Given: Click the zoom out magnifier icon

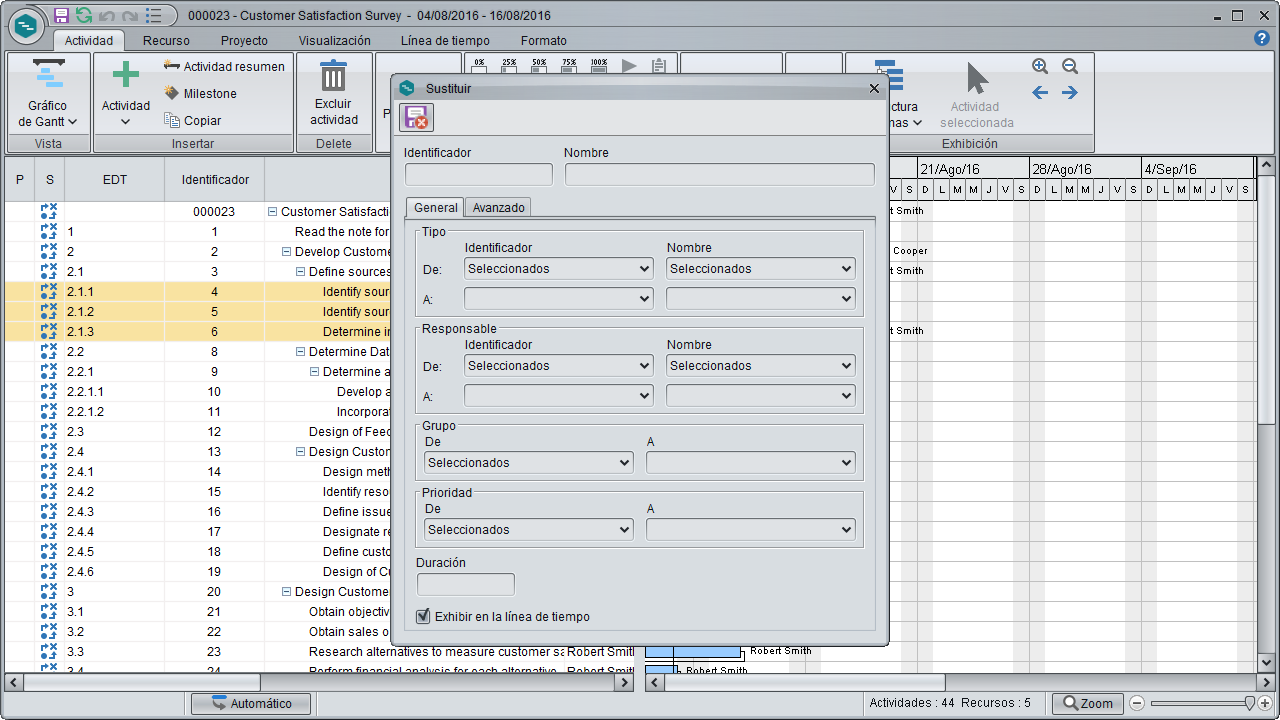Looking at the screenshot, I should pyautogui.click(x=1070, y=66).
